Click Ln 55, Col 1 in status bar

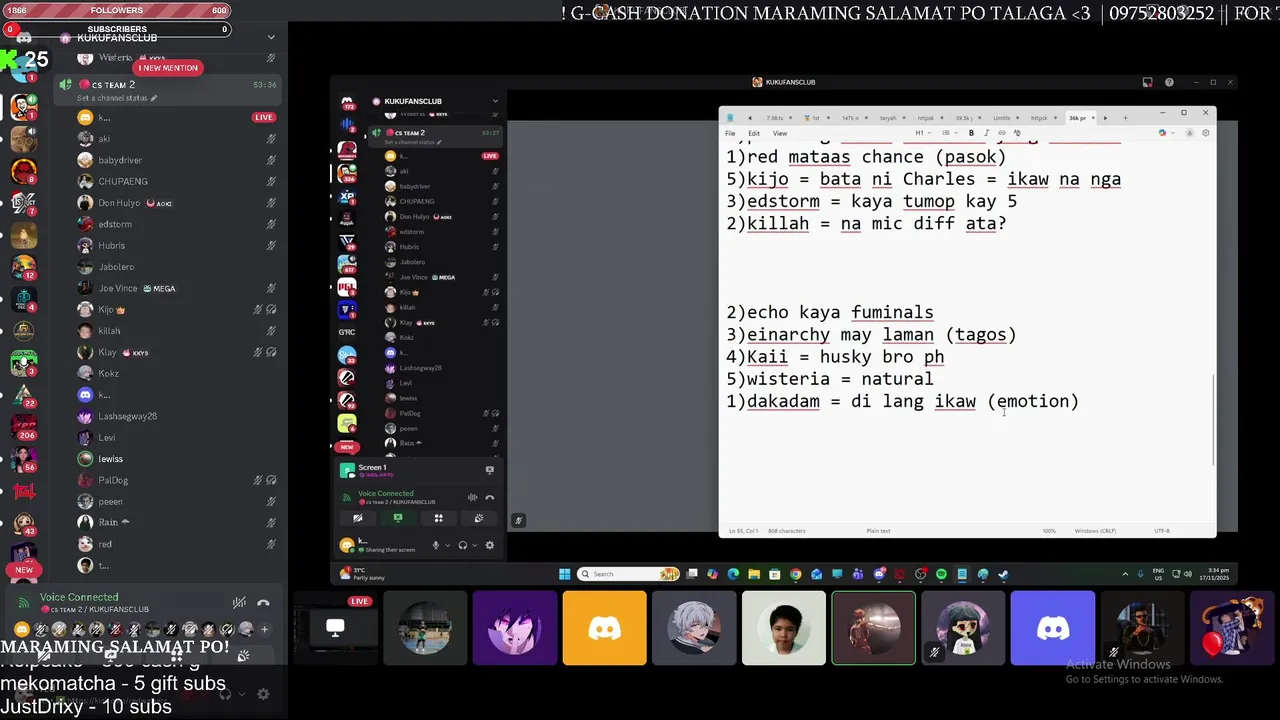(x=744, y=531)
